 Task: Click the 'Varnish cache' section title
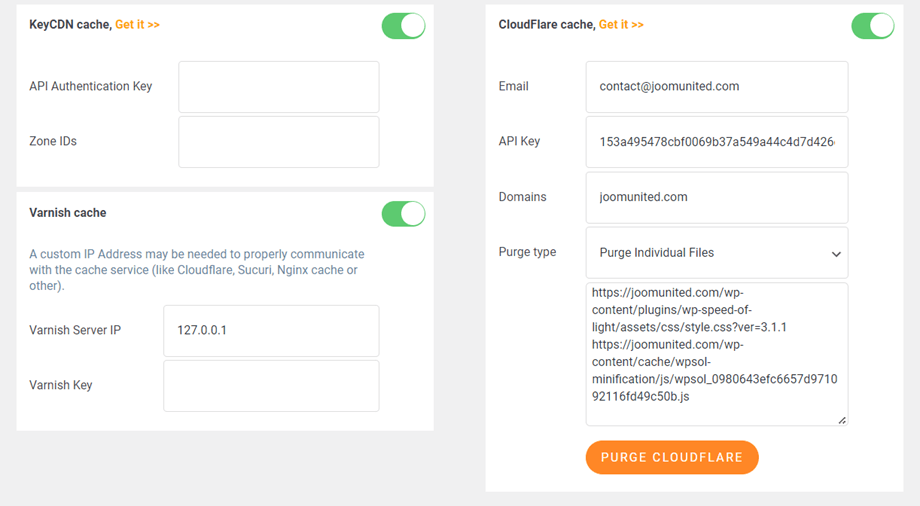point(68,213)
